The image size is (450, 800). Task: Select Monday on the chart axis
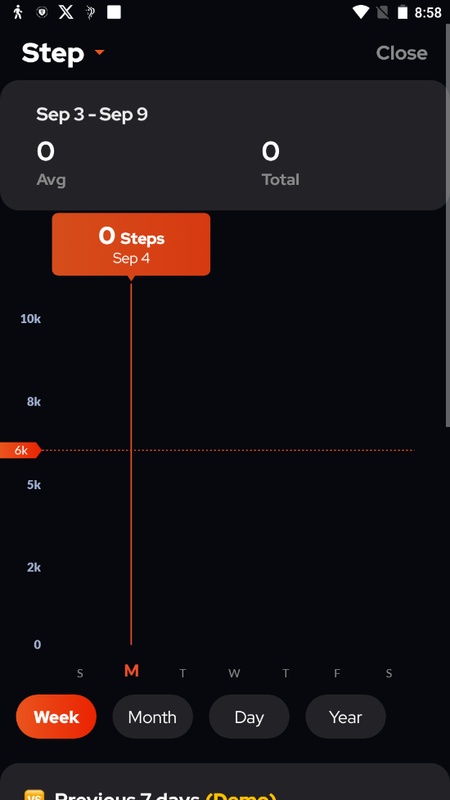click(x=131, y=671)
